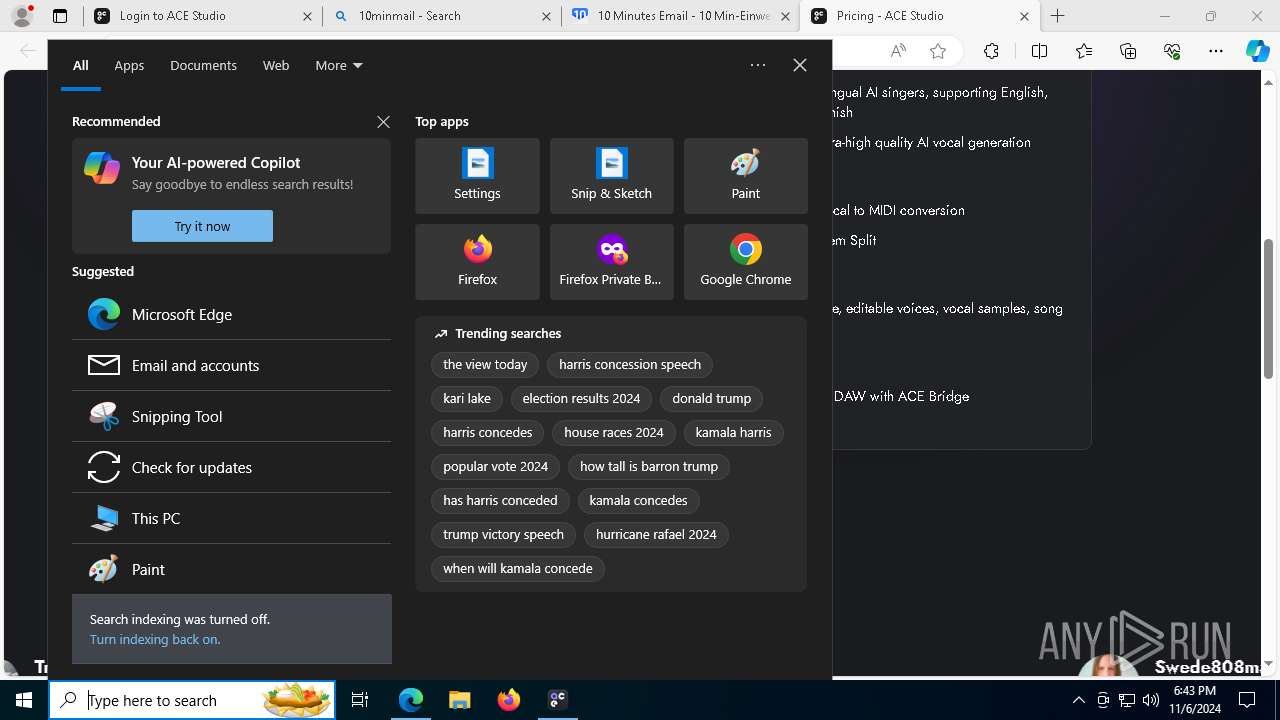
Task: Search trending 'the view today'
Action: coord(485,365)
